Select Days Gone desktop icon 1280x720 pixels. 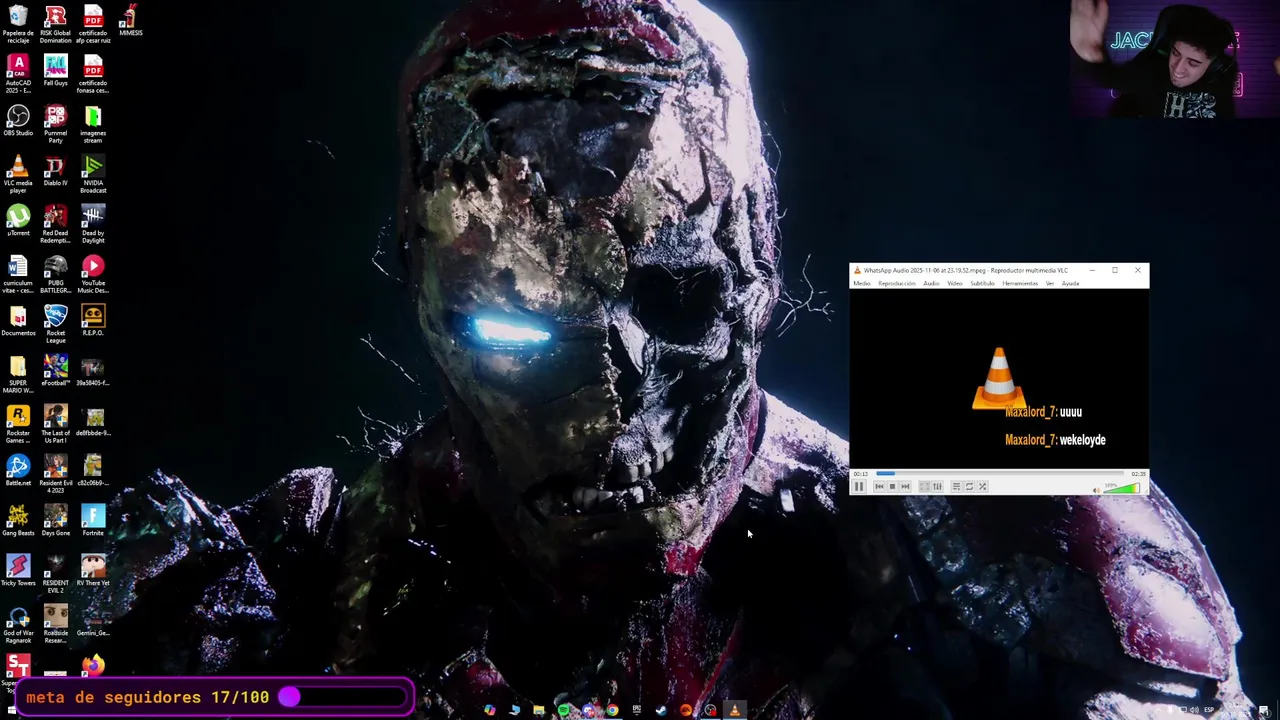click(55, 522)
